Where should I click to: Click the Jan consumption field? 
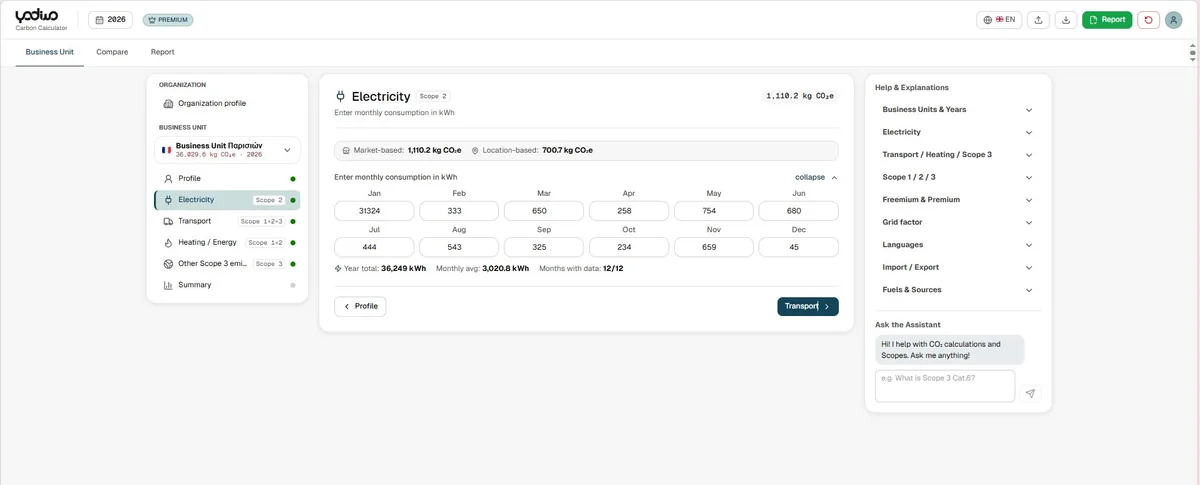tap(374, 211)
